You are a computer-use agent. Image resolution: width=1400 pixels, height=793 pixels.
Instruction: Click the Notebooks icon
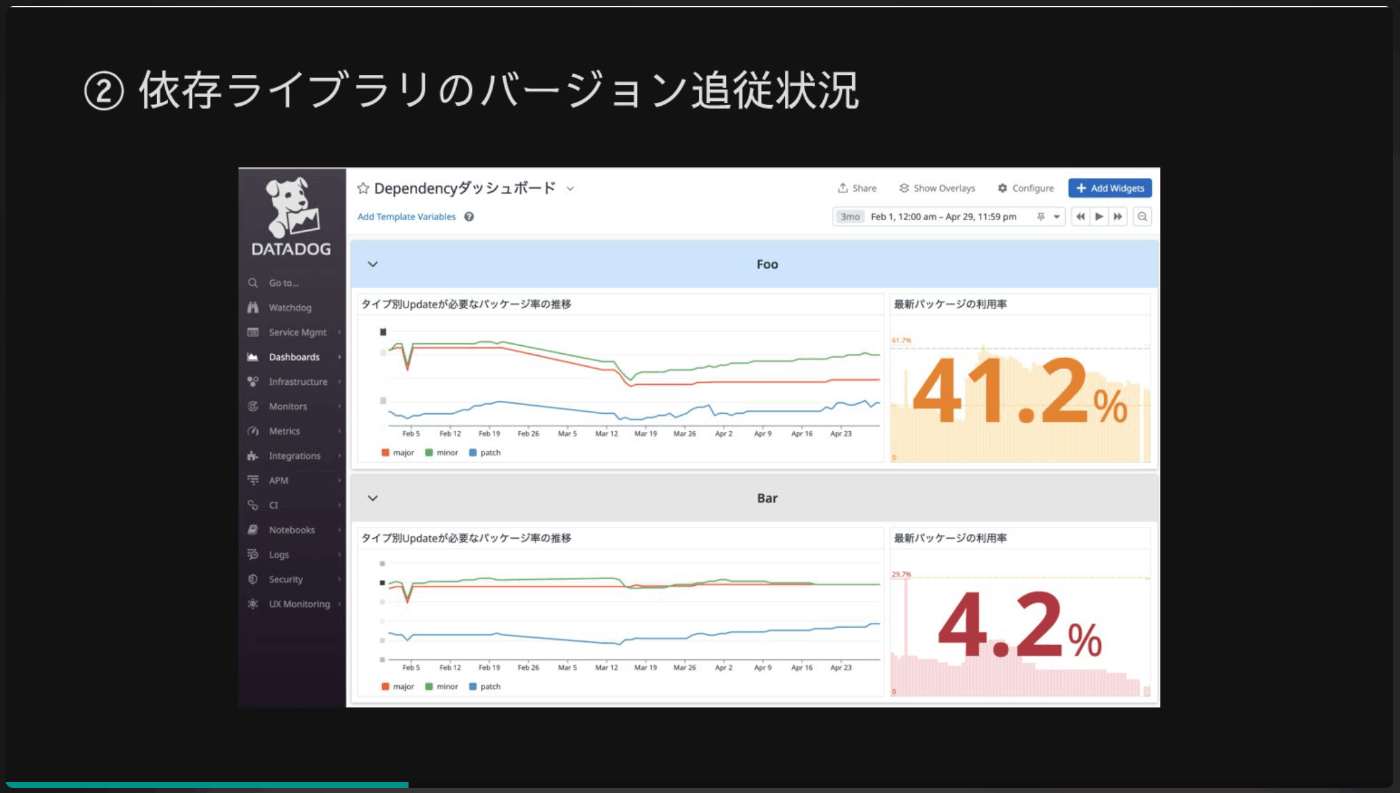pos(253,530)
